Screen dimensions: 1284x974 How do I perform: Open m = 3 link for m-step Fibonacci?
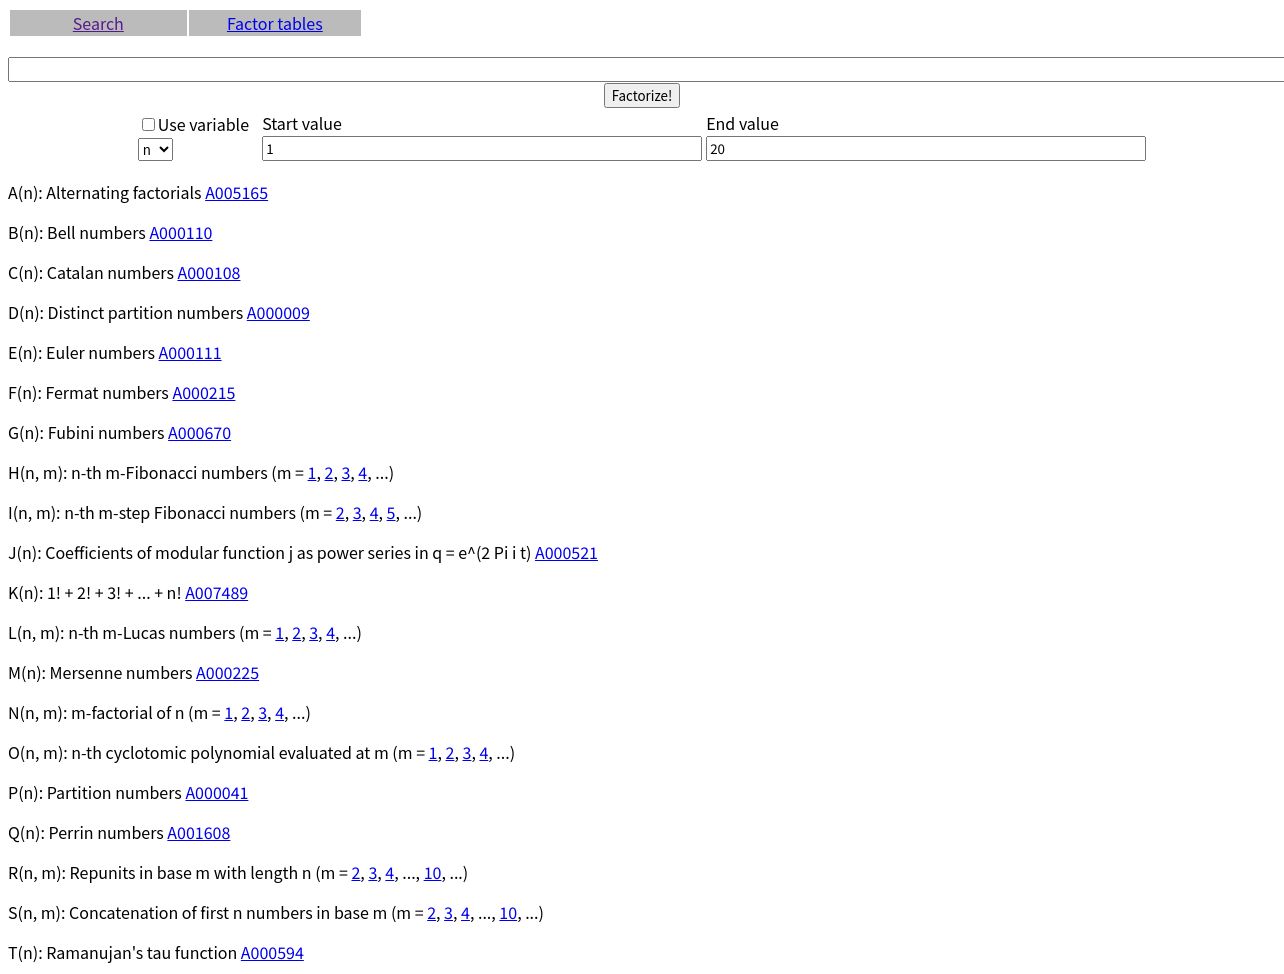(357, 513)
